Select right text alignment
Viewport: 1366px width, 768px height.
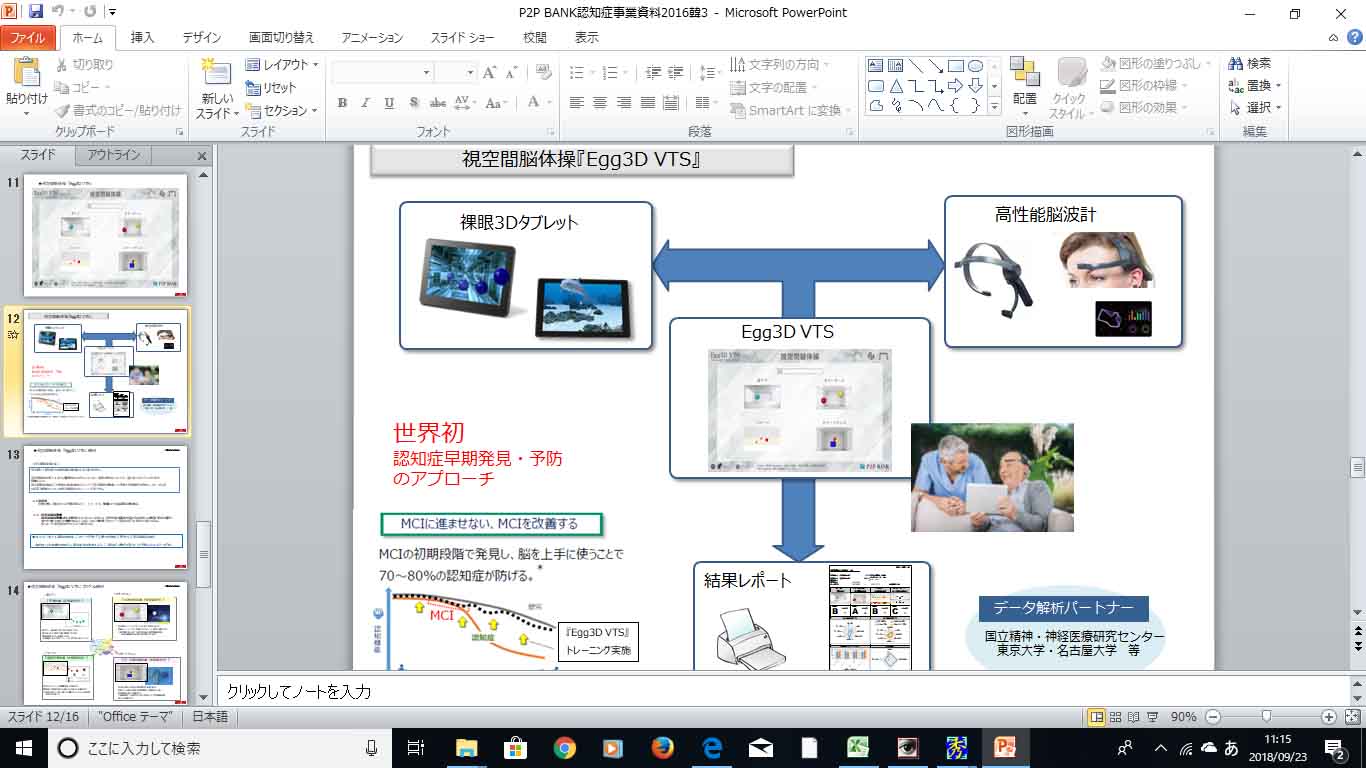[624, 103]
